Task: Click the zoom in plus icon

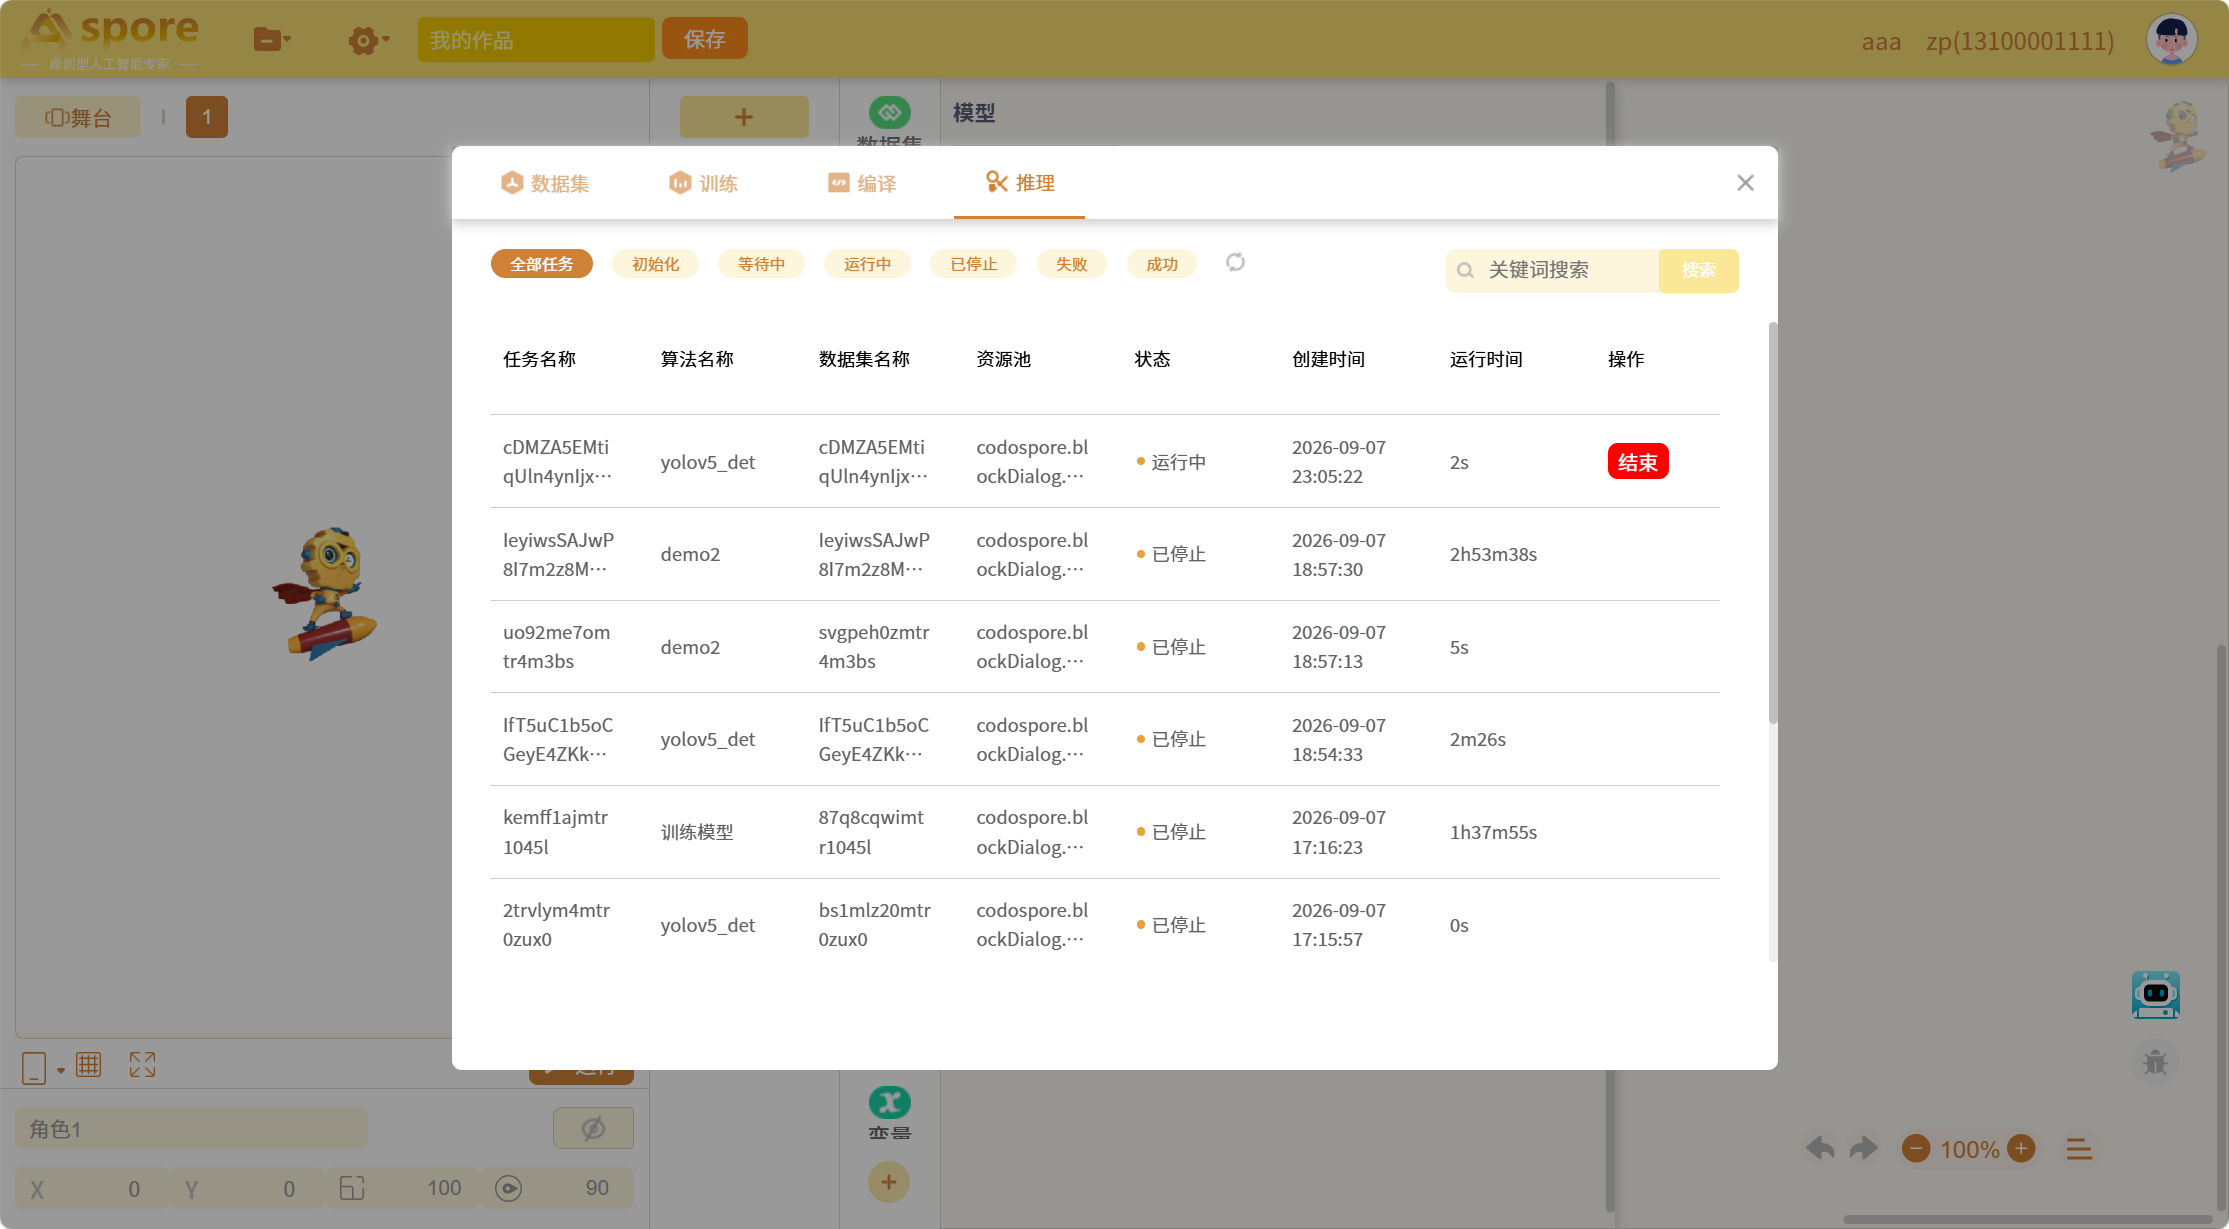Action: pos(2021,1148)
